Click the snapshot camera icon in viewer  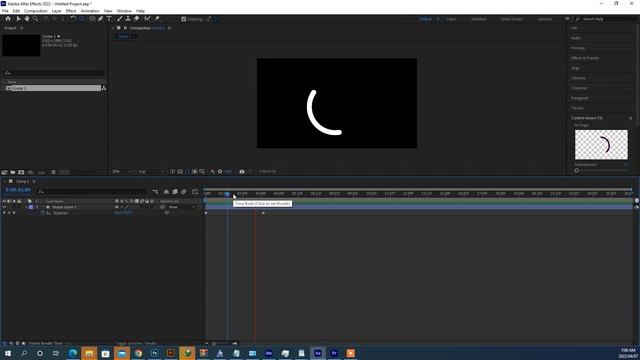click(x=242, y=172)
